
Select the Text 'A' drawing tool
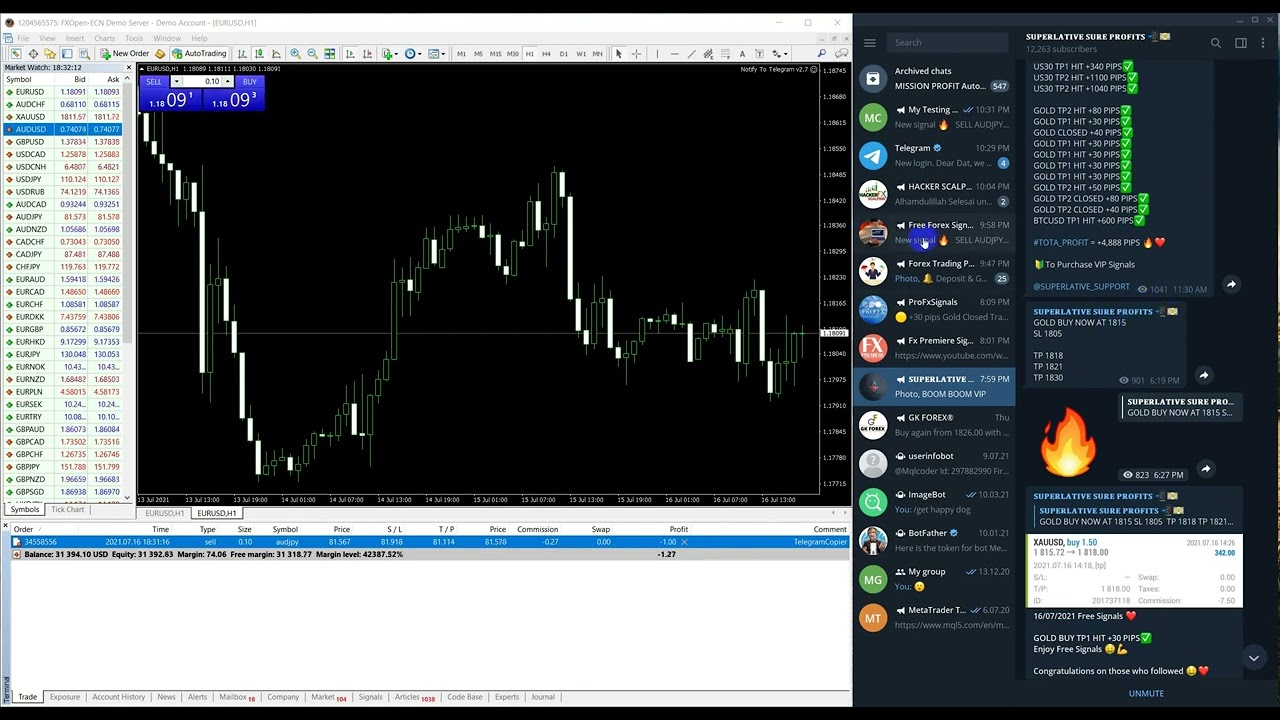pos(742,53)
